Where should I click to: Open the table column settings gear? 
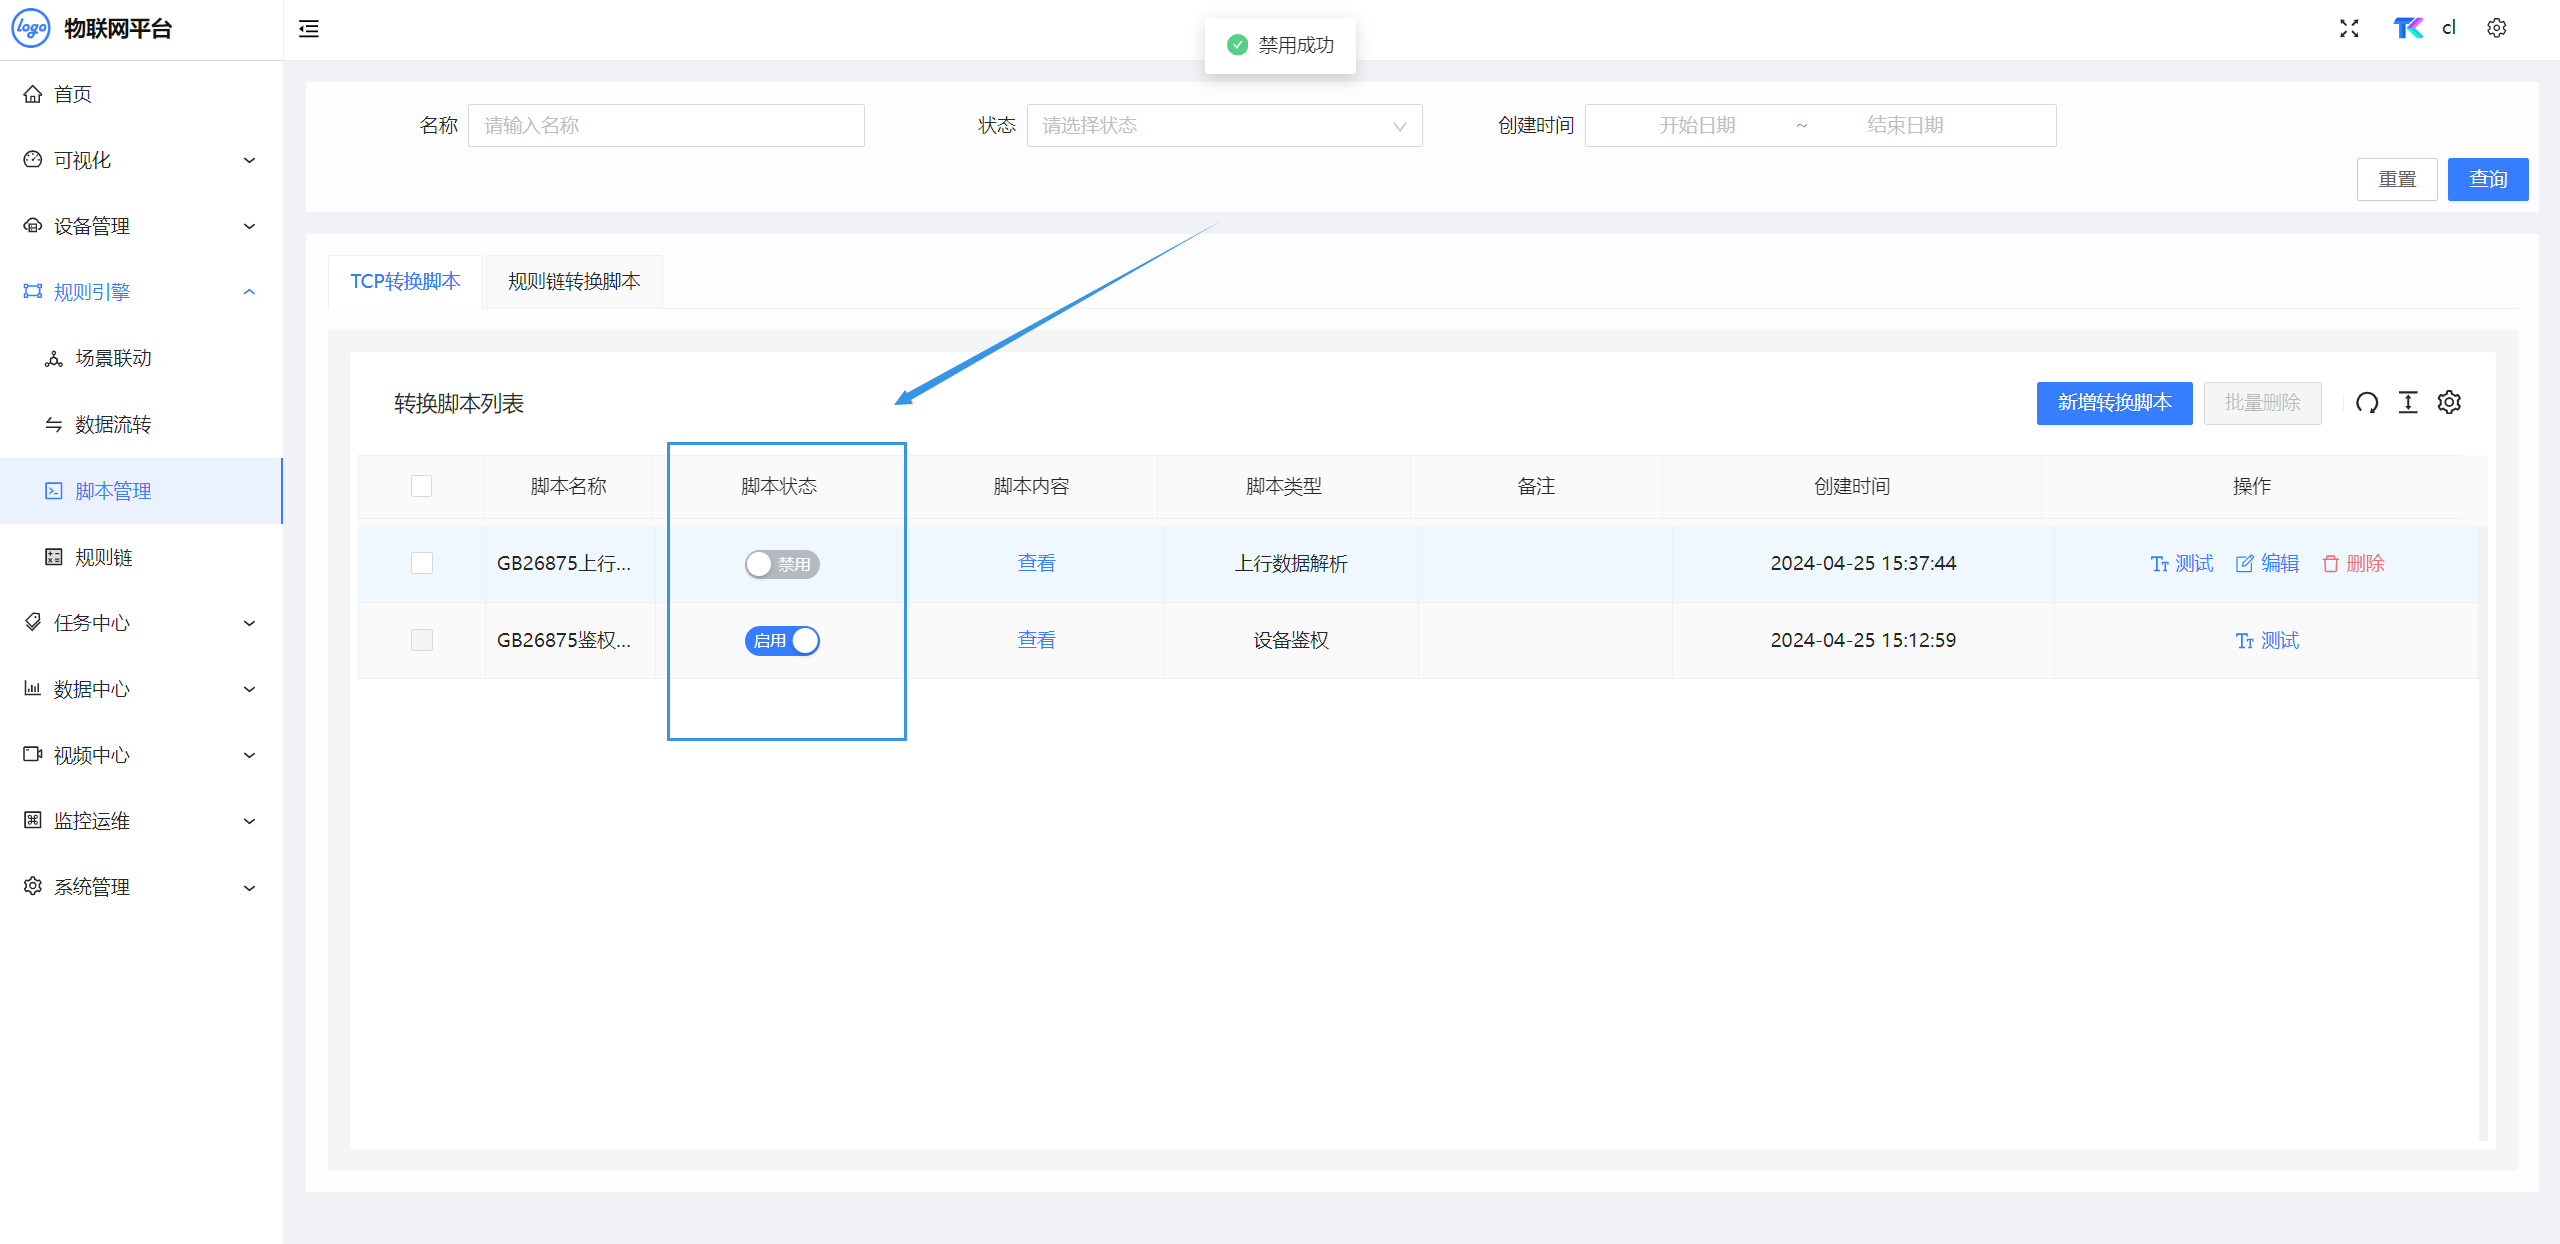[2449, 403]
